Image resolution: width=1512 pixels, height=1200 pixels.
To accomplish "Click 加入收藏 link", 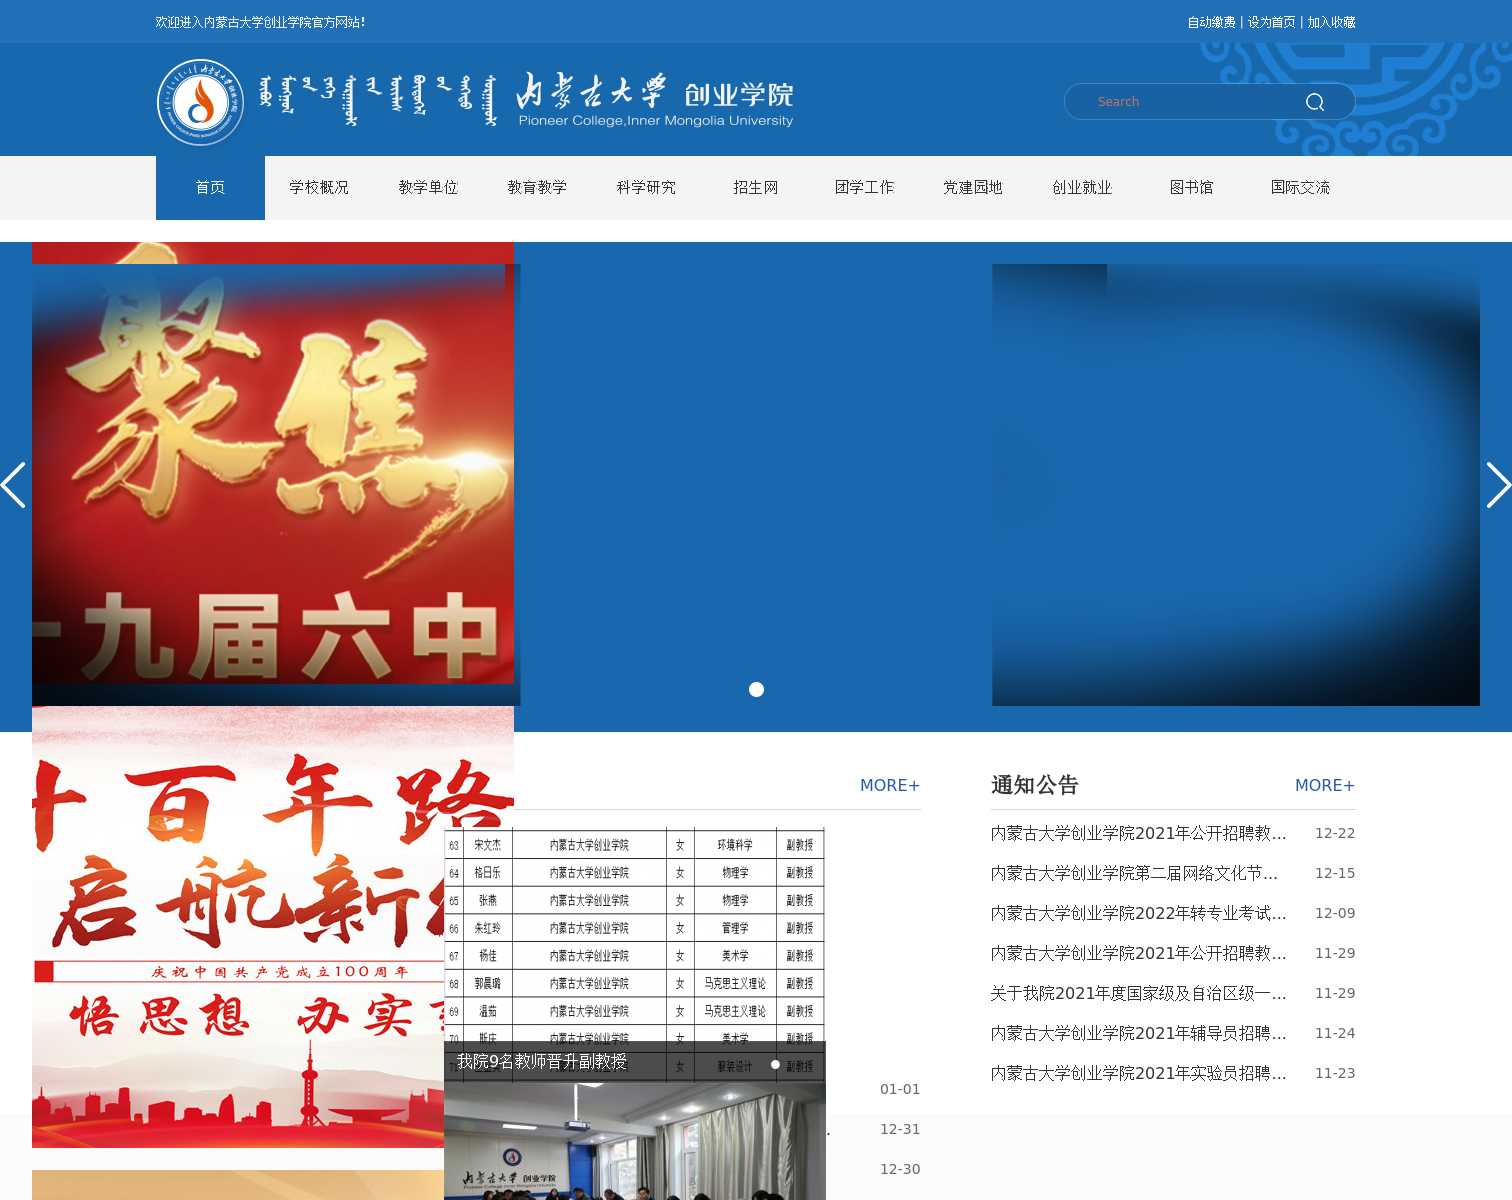I will coord(1331,22).
